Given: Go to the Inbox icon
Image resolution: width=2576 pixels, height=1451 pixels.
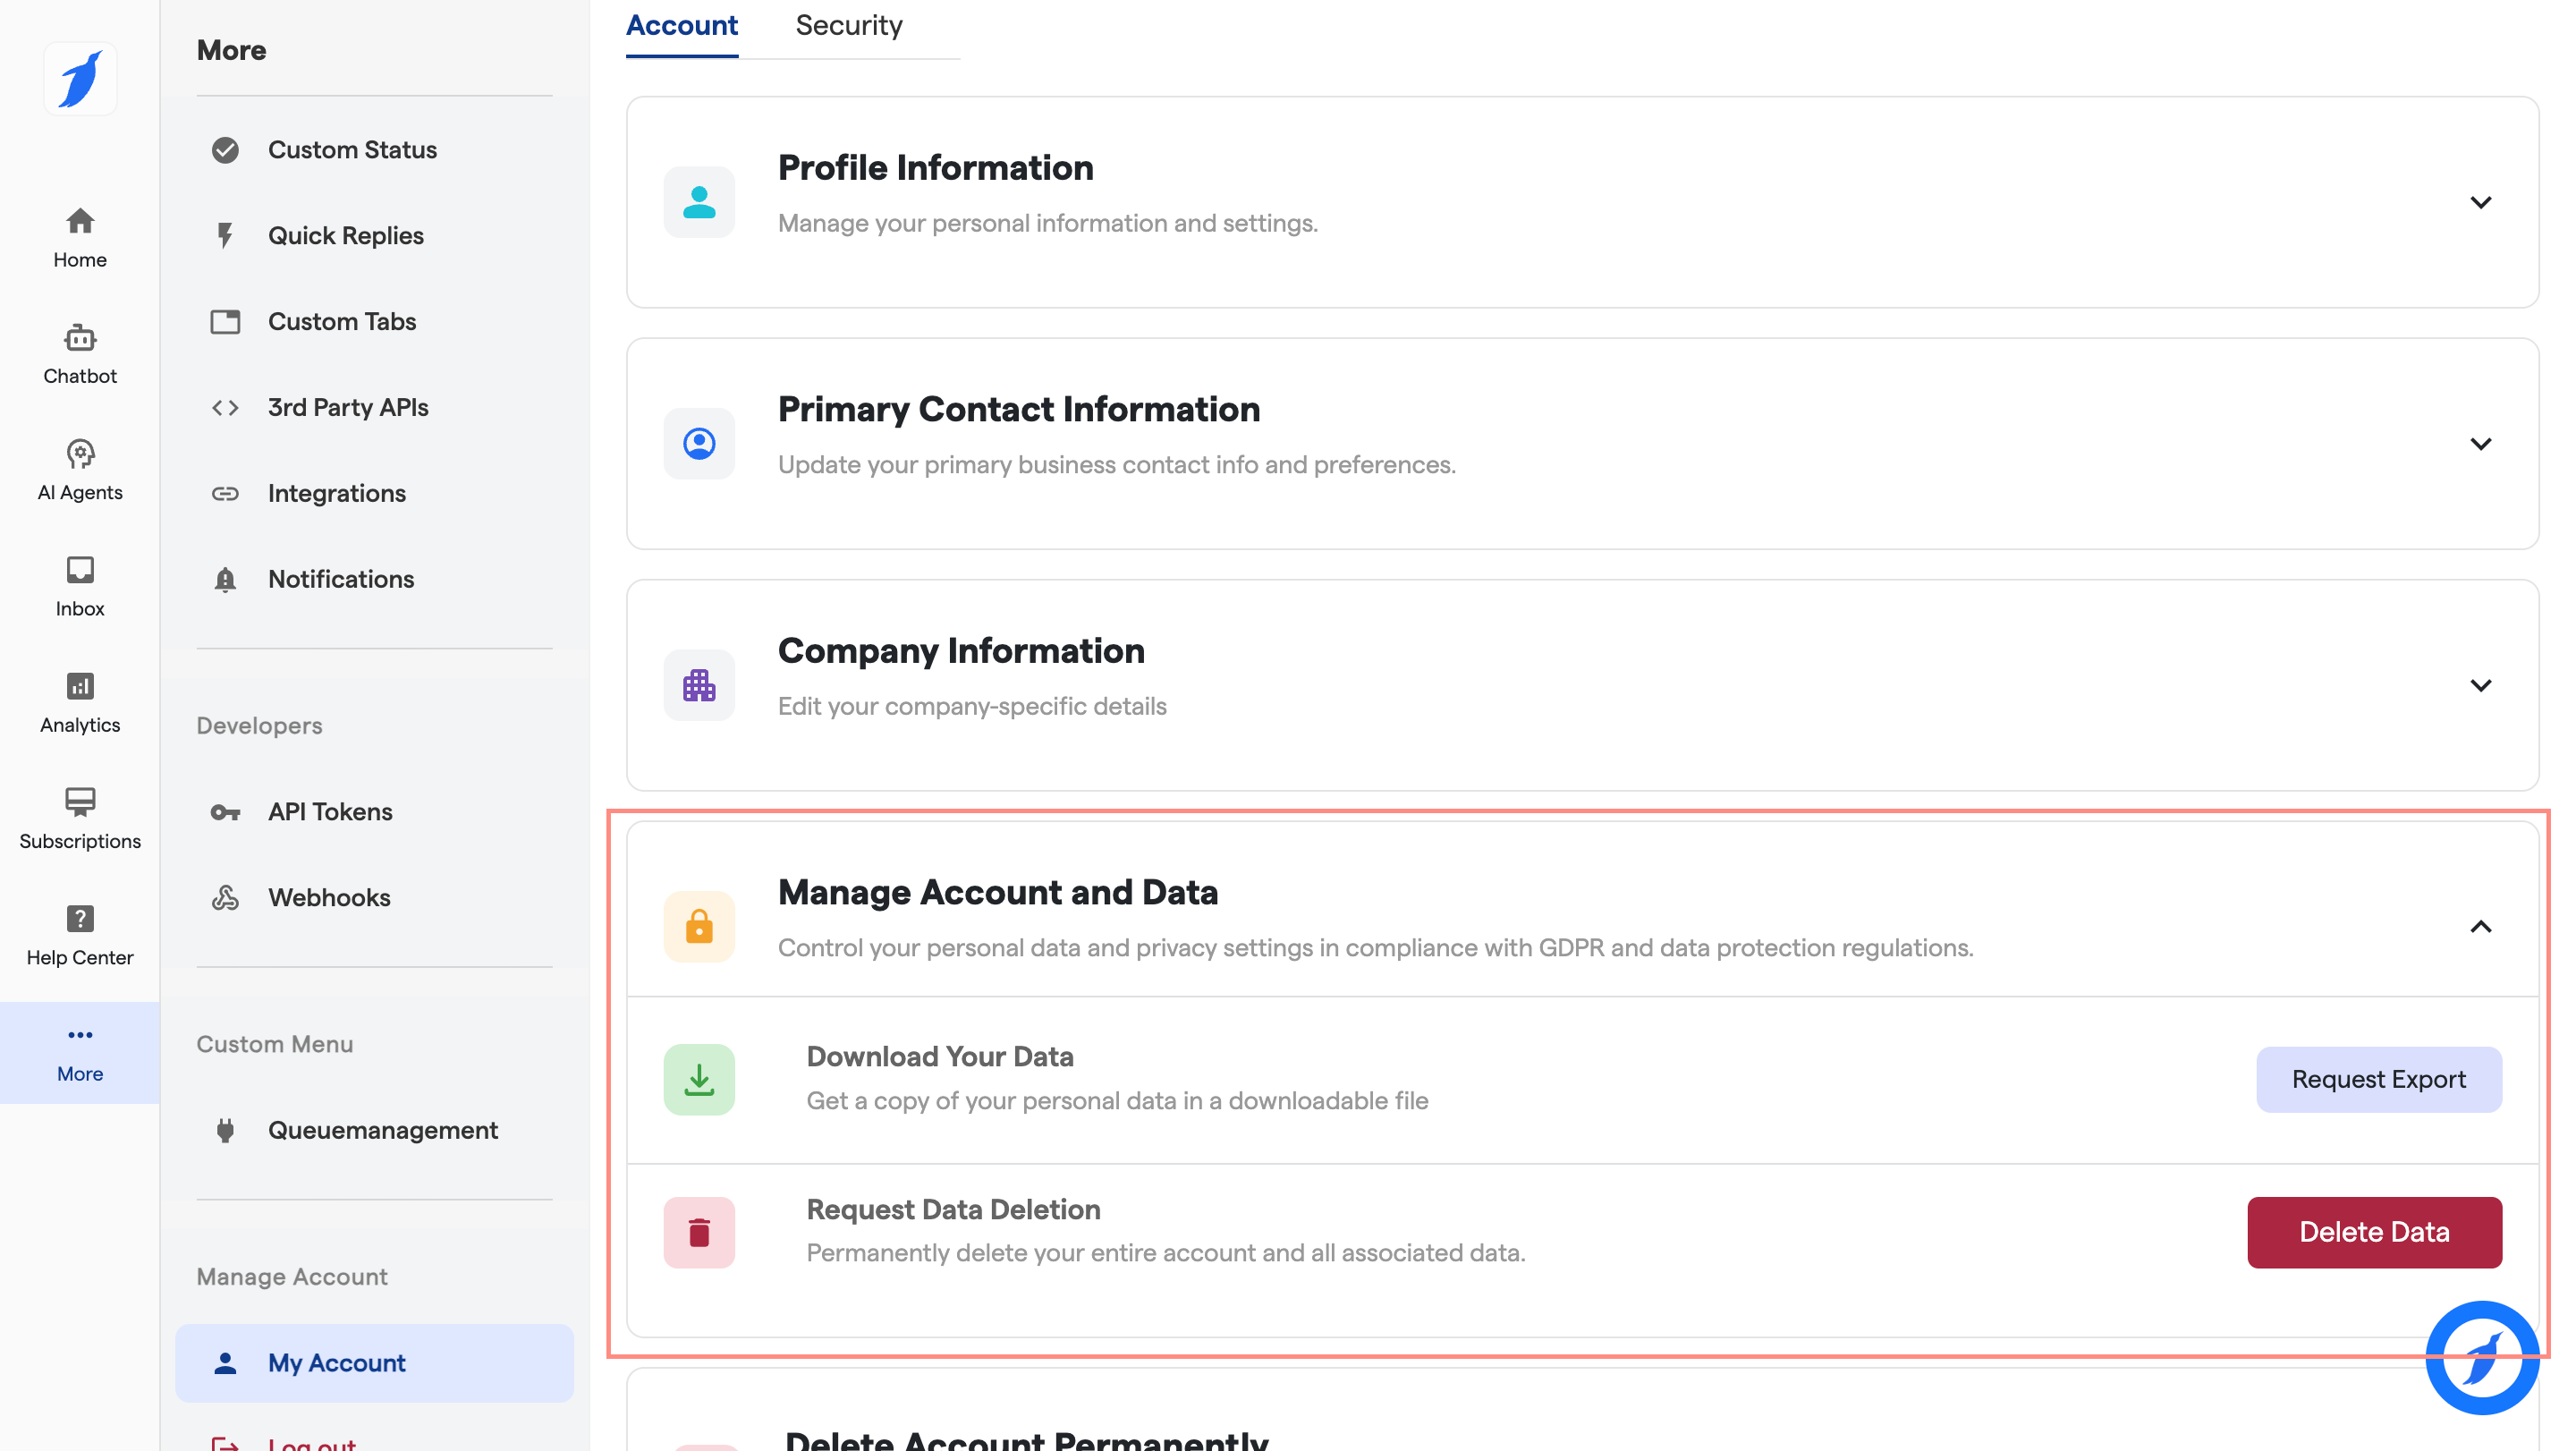Looking at the screenshot, I should pos(80,586).
